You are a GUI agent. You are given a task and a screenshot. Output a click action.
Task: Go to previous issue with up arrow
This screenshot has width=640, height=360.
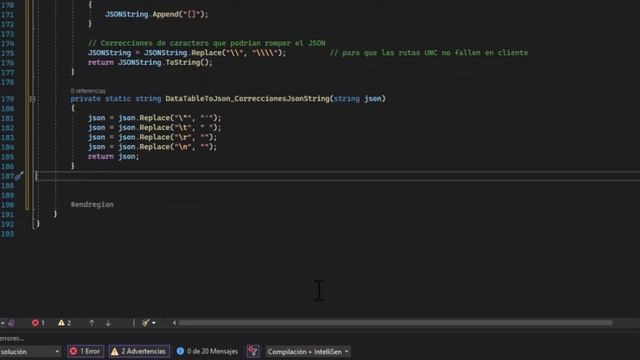tap(92, 323)
